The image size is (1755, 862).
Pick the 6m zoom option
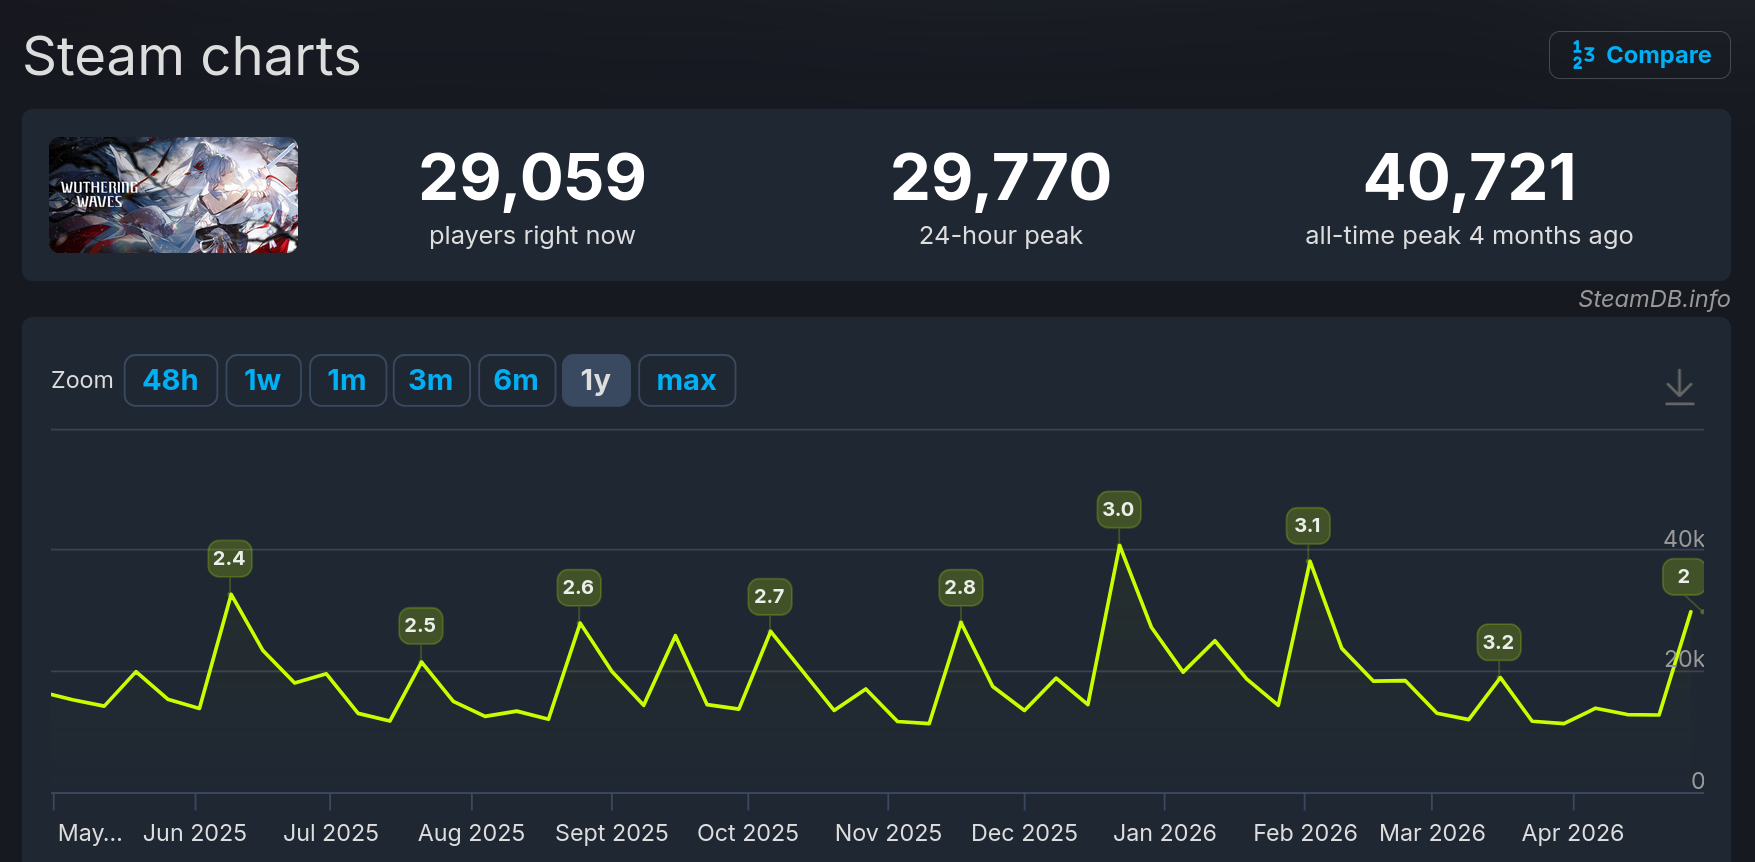tap(516, 380)
